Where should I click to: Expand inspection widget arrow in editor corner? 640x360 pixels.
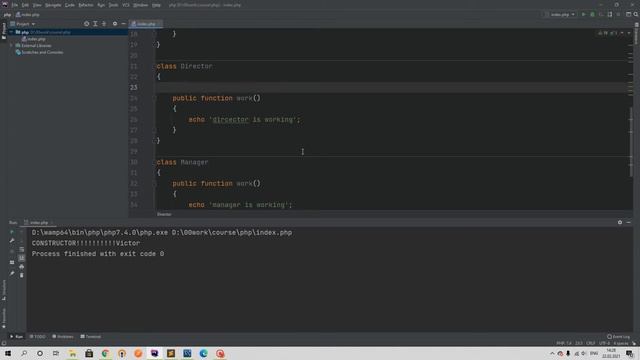(629, 33)
